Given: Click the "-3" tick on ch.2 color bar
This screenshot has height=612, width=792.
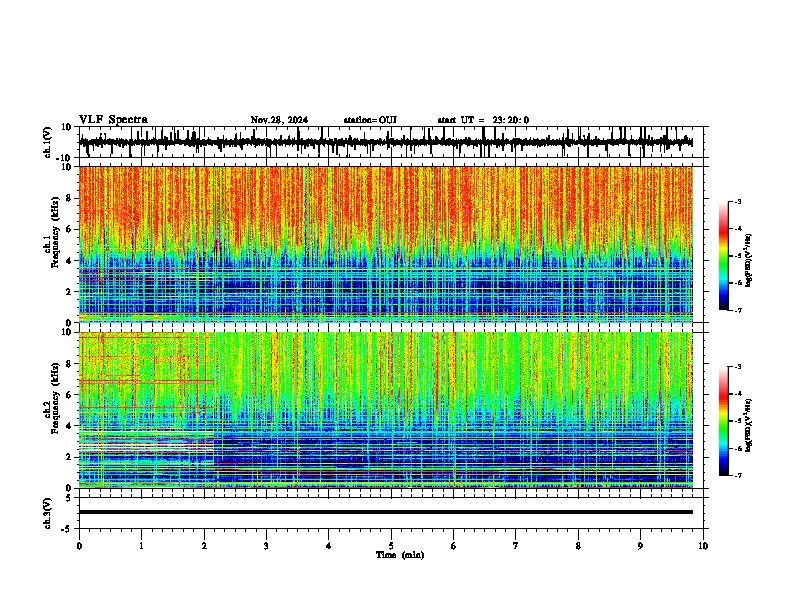Looking at the screenshot, I should tap(738, 367).
